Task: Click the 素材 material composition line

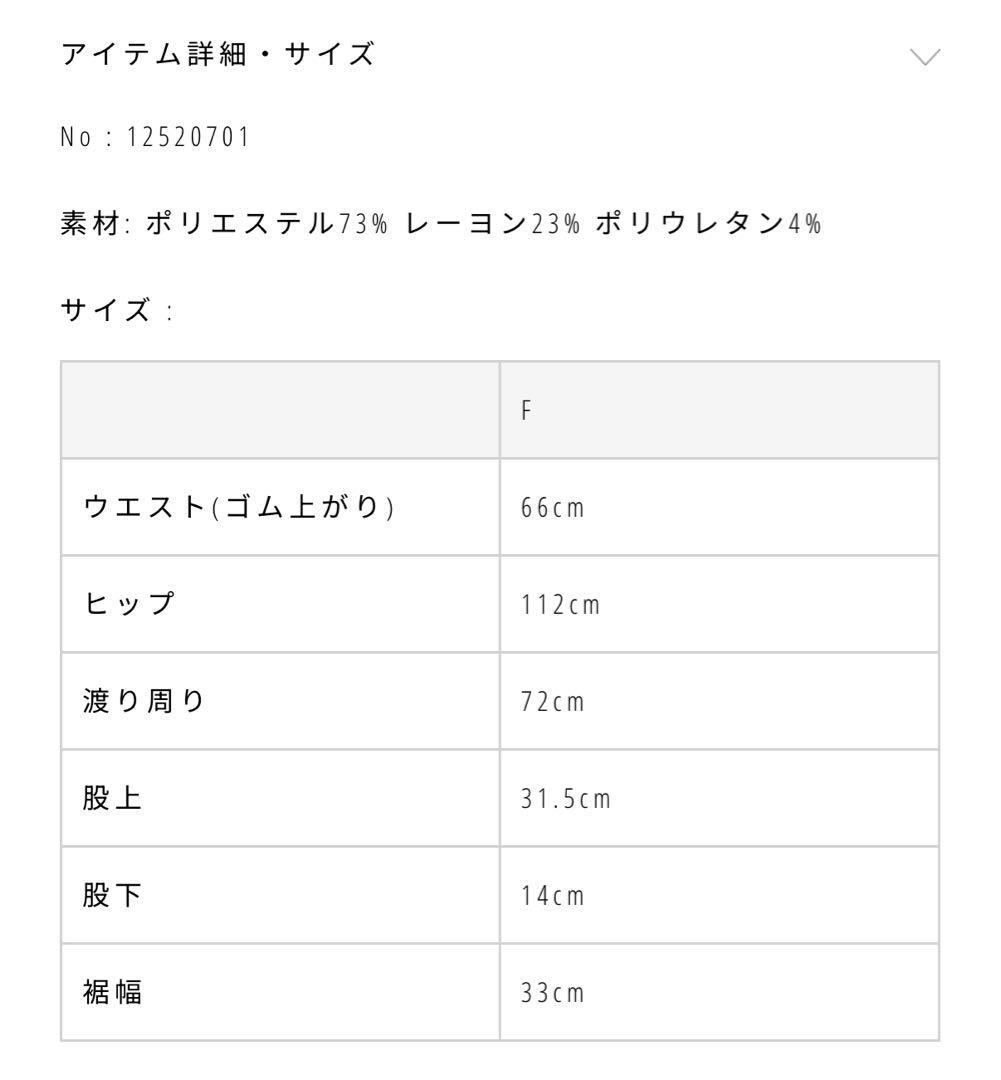Action: (x=440, y=224)
